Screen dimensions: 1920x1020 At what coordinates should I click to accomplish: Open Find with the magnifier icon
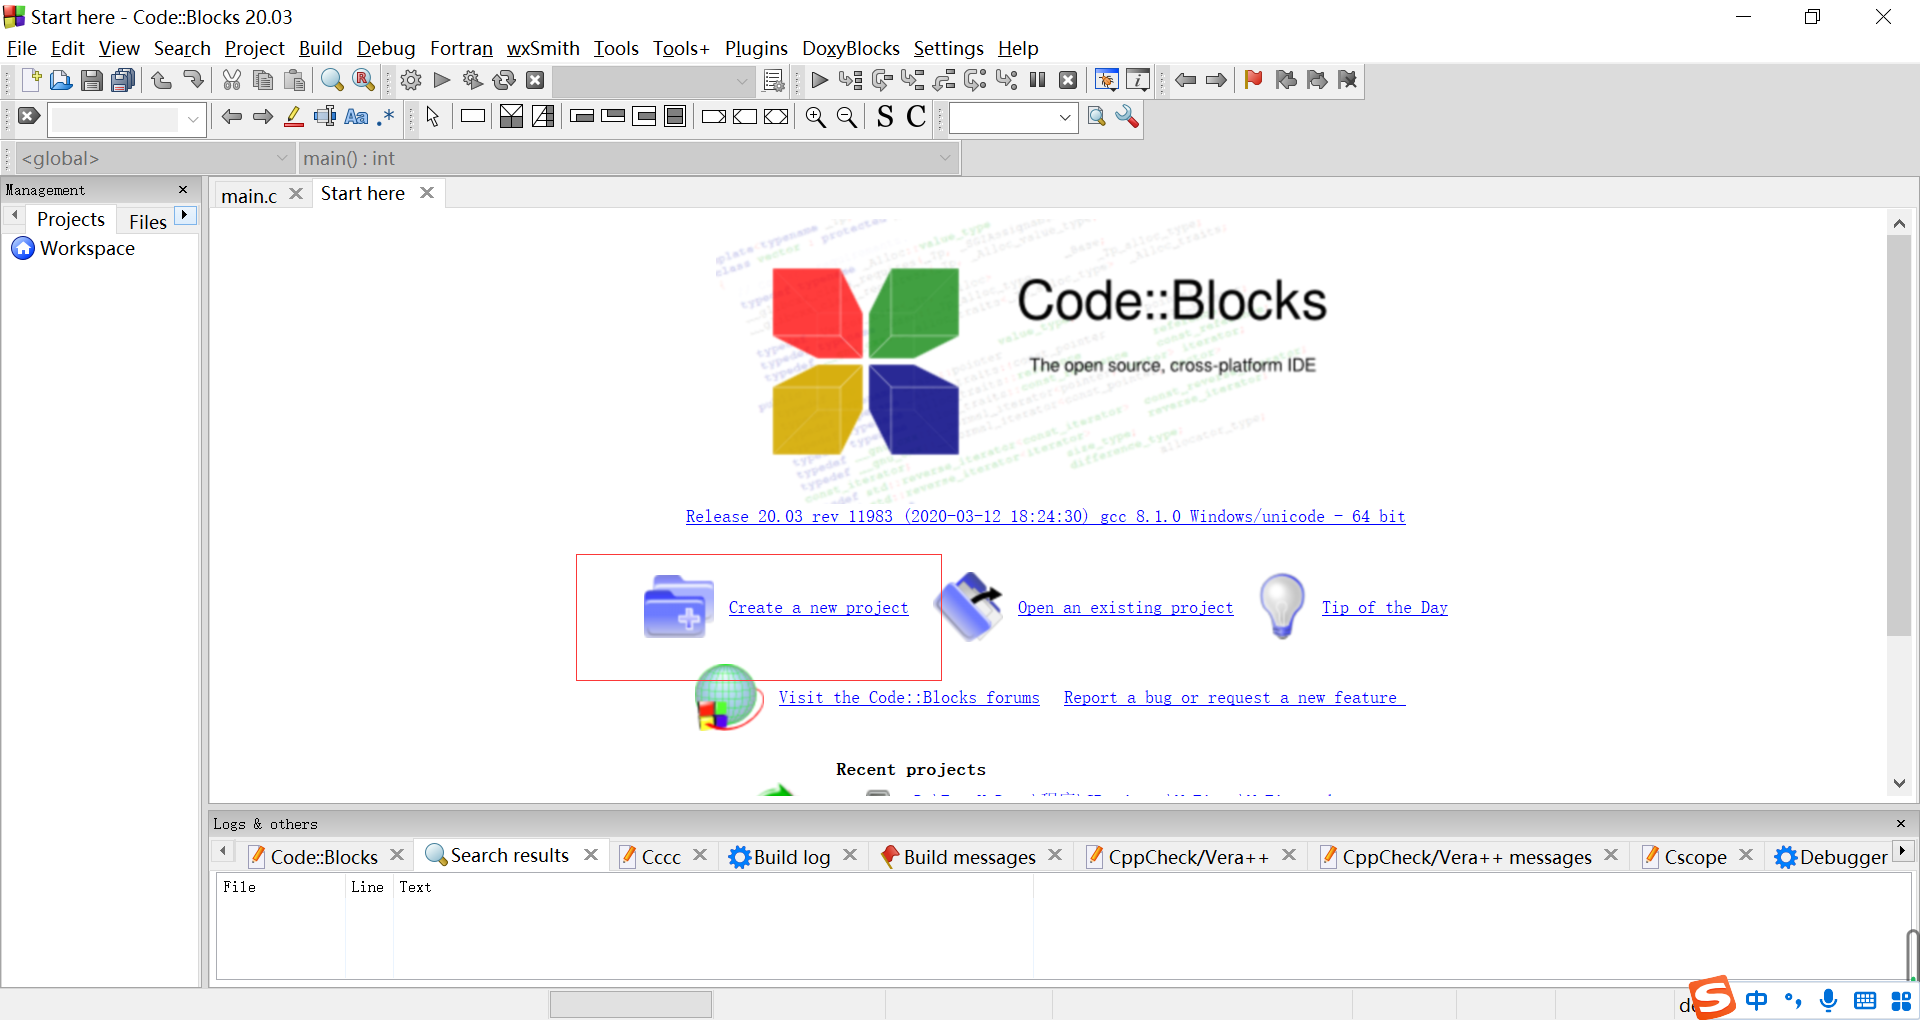pos(332,80)
